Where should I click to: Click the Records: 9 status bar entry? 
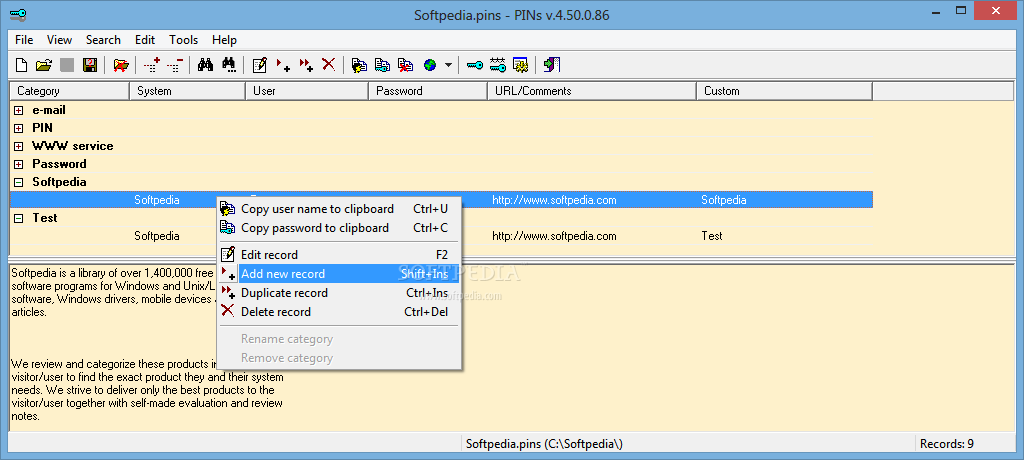point(947,444)
